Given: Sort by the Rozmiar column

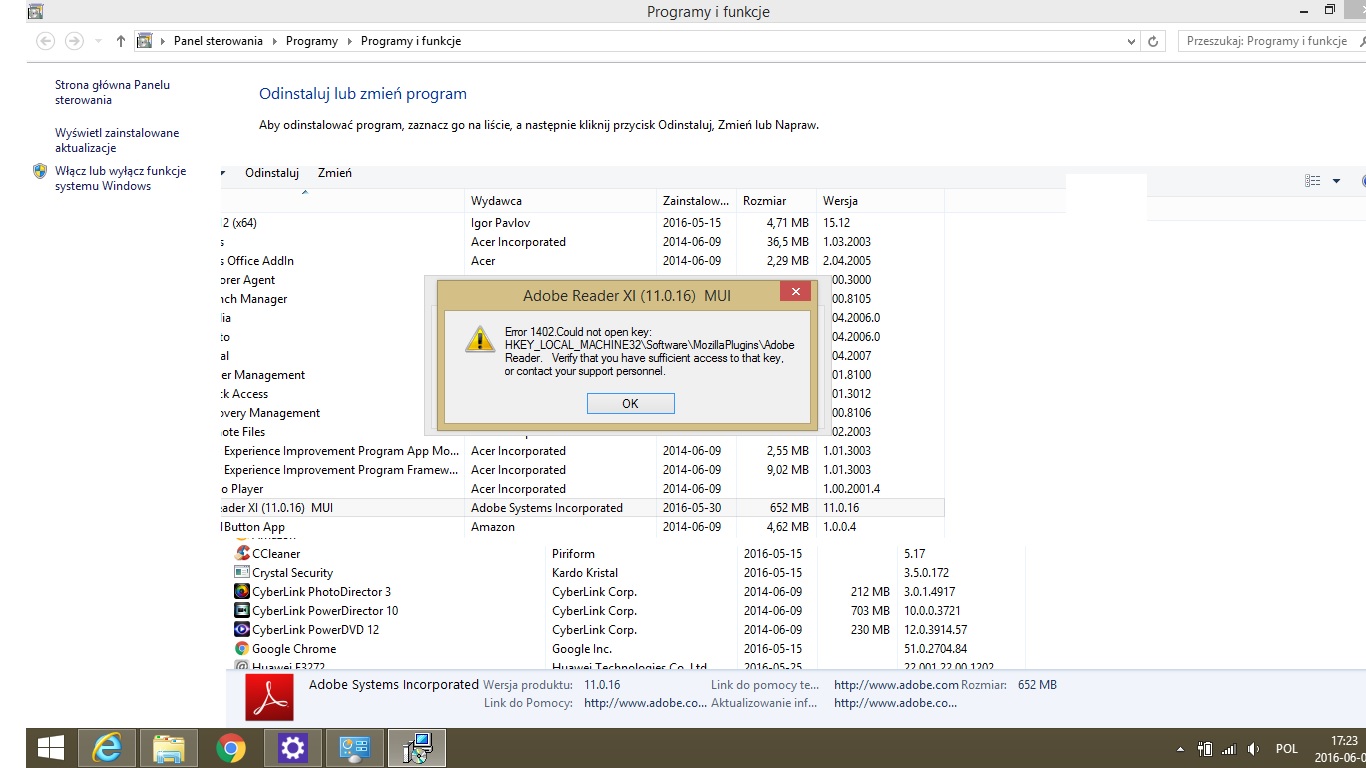Looking at the screenshot, I should (776, 201).
